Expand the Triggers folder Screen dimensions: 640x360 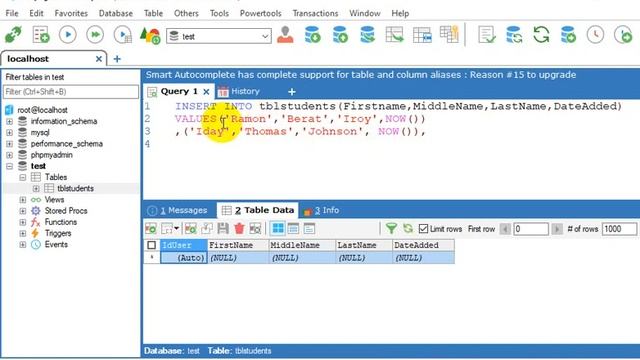point(23,233)
